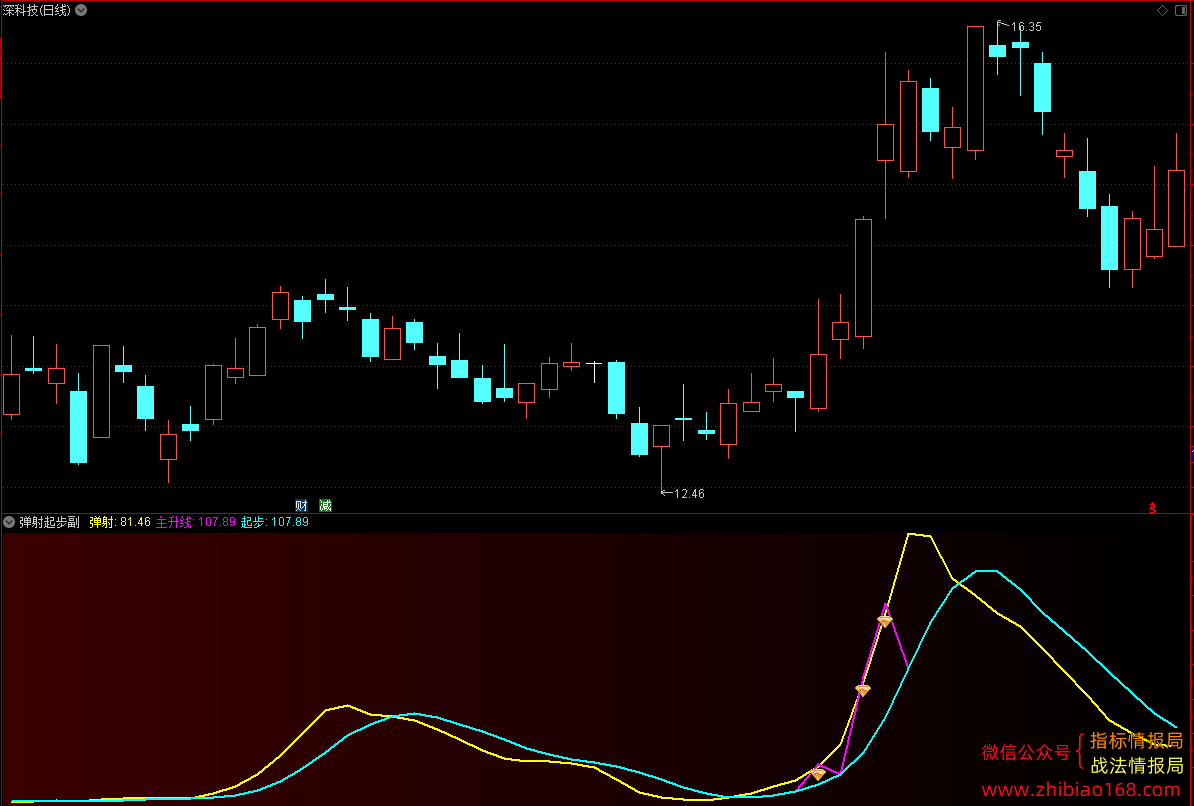This screenshot has width=1194, height=806.
Task: Expand the 弹射起步副 indicator dropdown arrow
Action: point(9,522)
